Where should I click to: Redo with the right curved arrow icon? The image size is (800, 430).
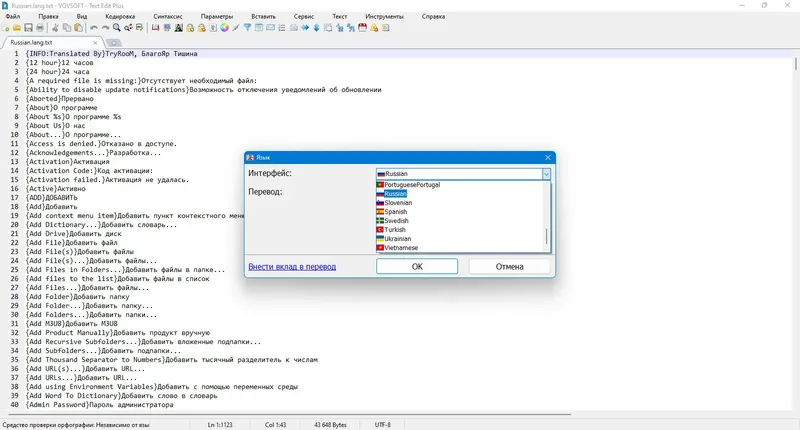[x=105, y=28]
